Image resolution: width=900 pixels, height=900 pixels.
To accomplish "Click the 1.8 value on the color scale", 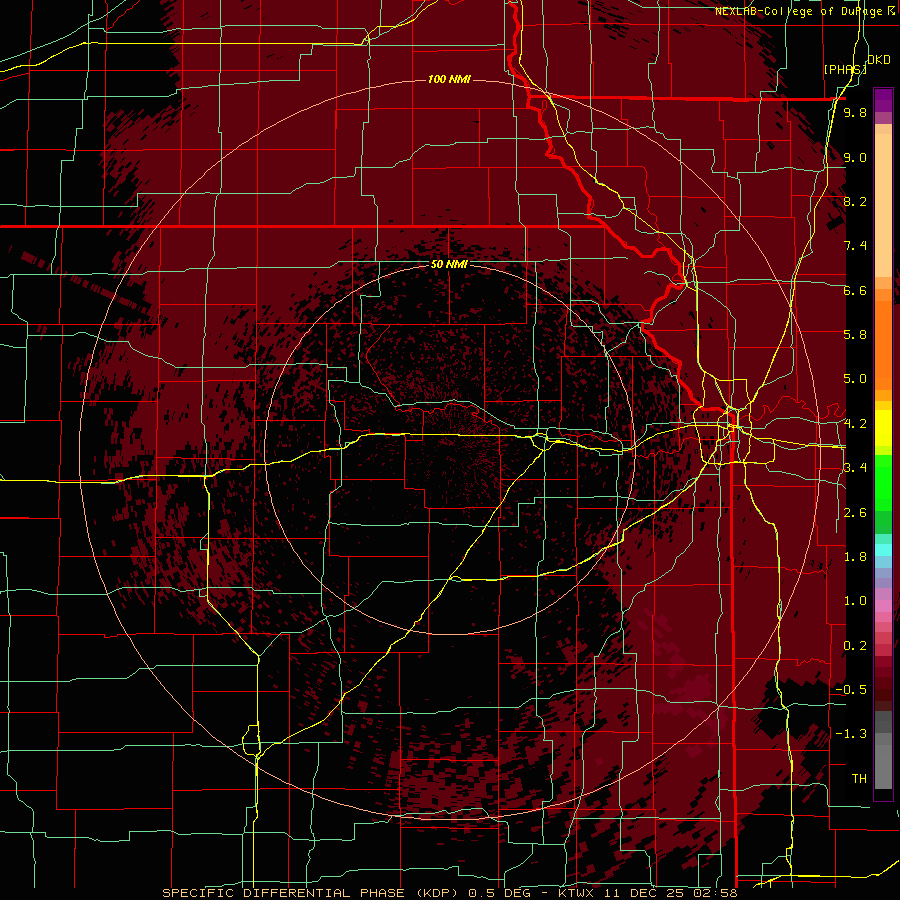I will [855, 557].
